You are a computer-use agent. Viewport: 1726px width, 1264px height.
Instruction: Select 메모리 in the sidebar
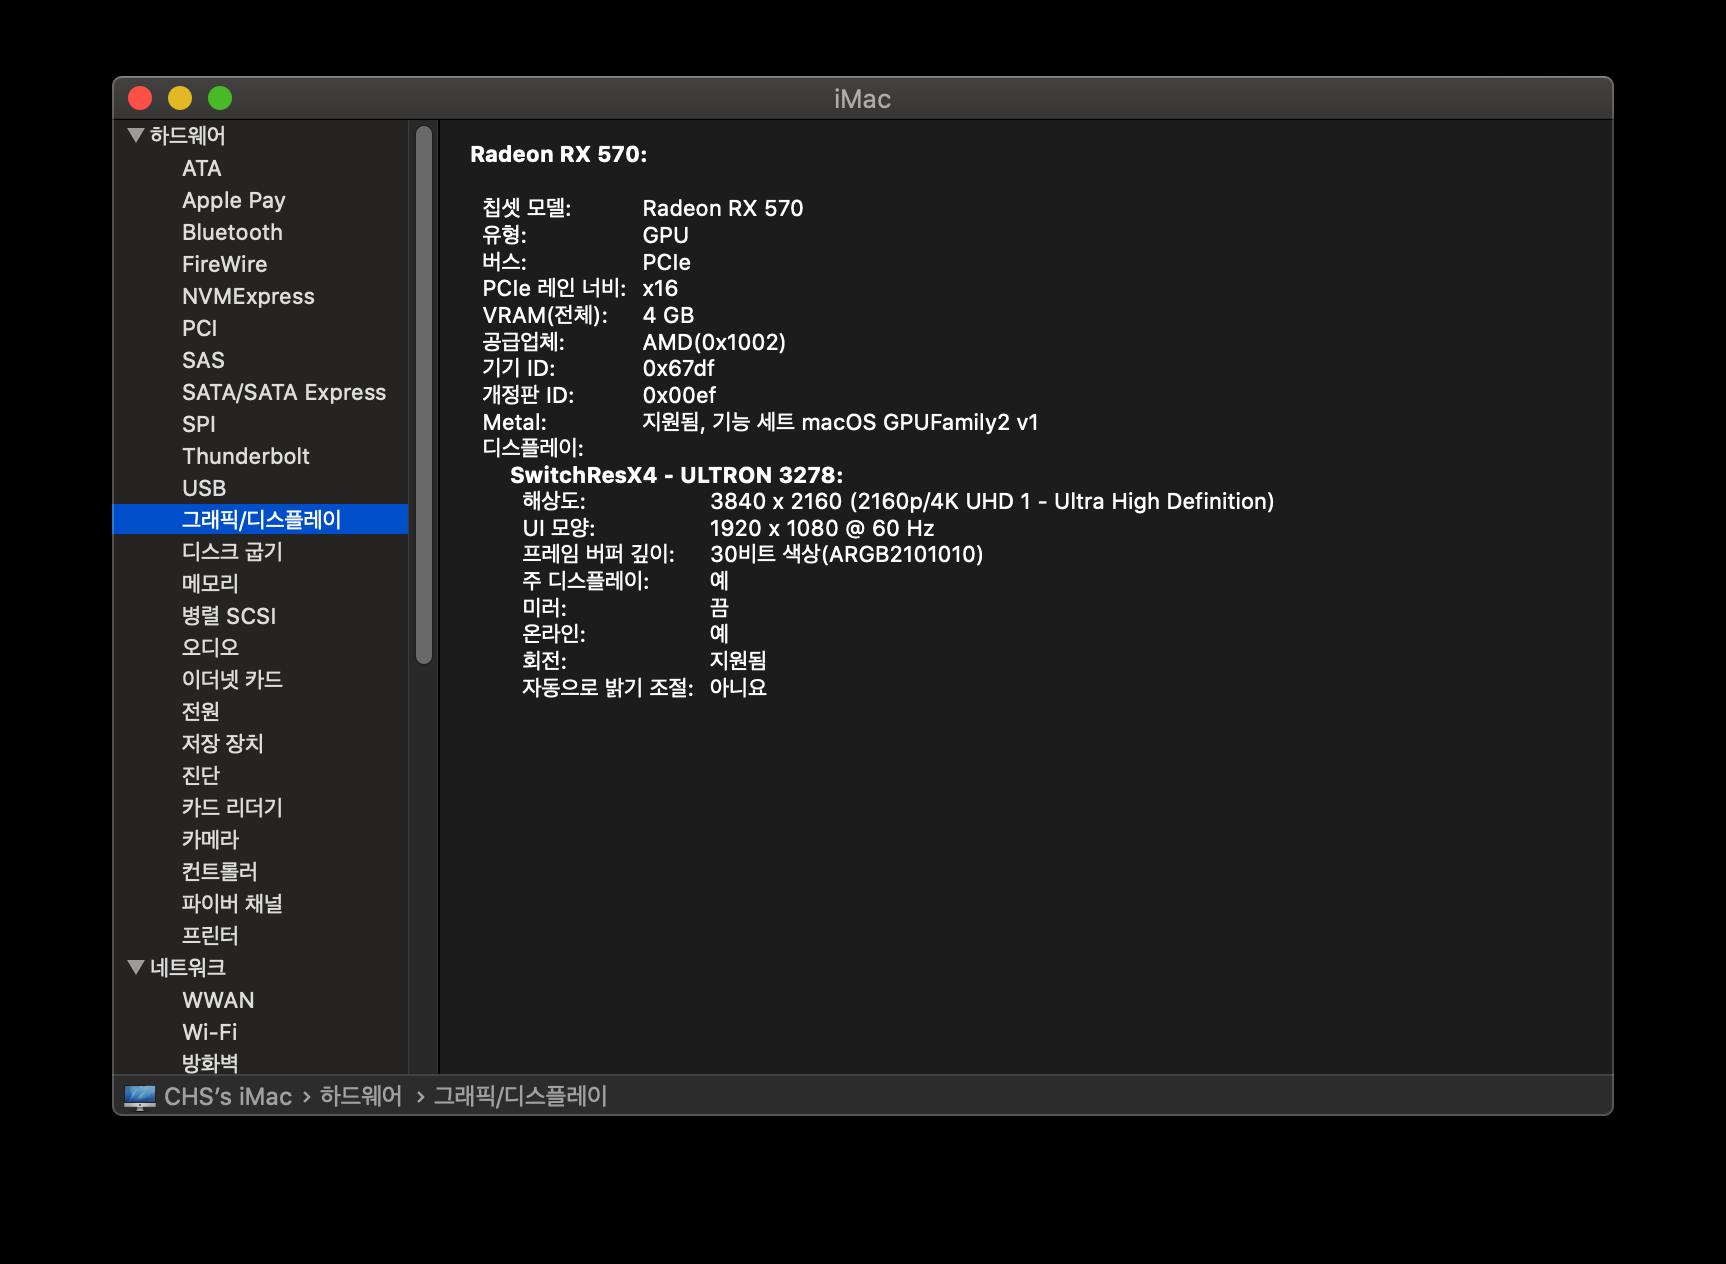tap(210, 583)
